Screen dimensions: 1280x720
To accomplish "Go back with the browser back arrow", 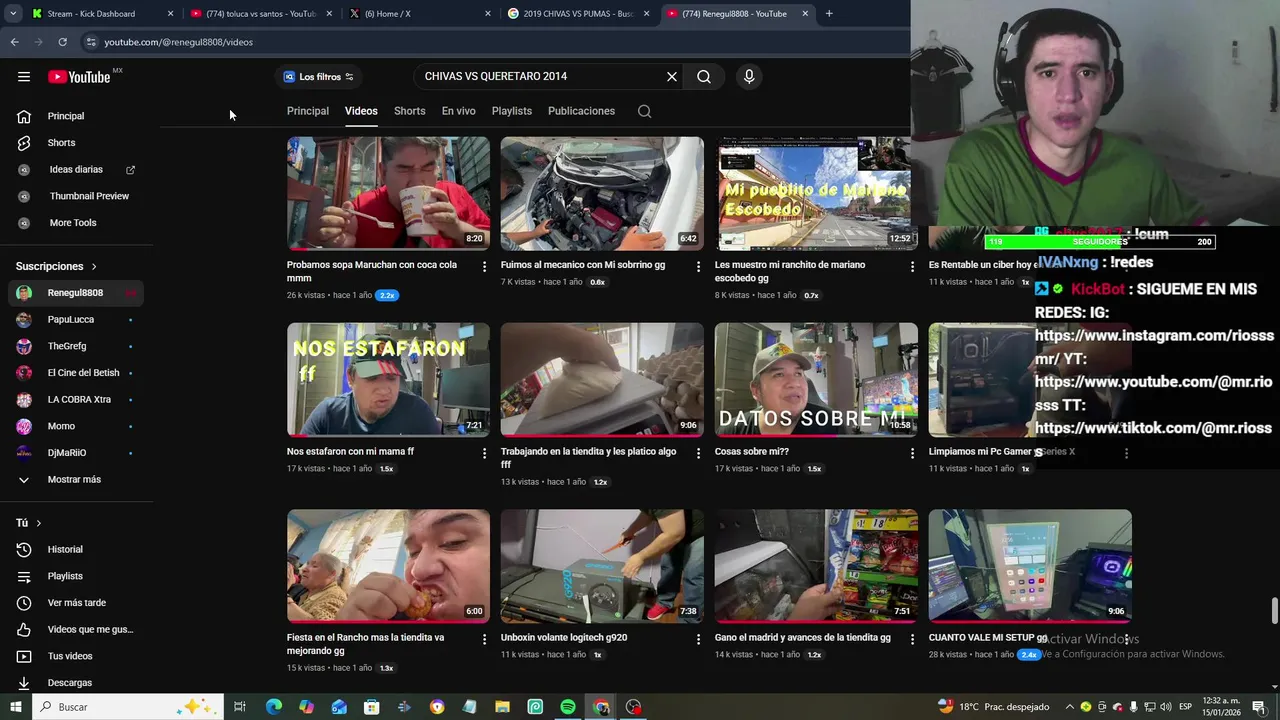I will coord(14,42).
